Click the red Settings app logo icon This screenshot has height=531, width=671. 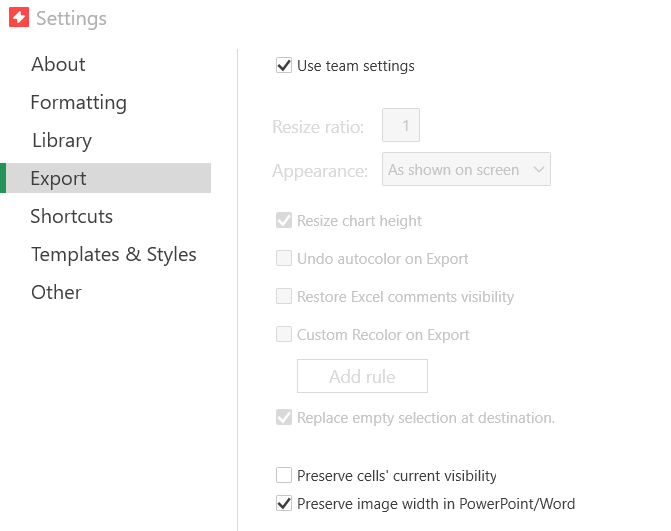tap(19, 17)
